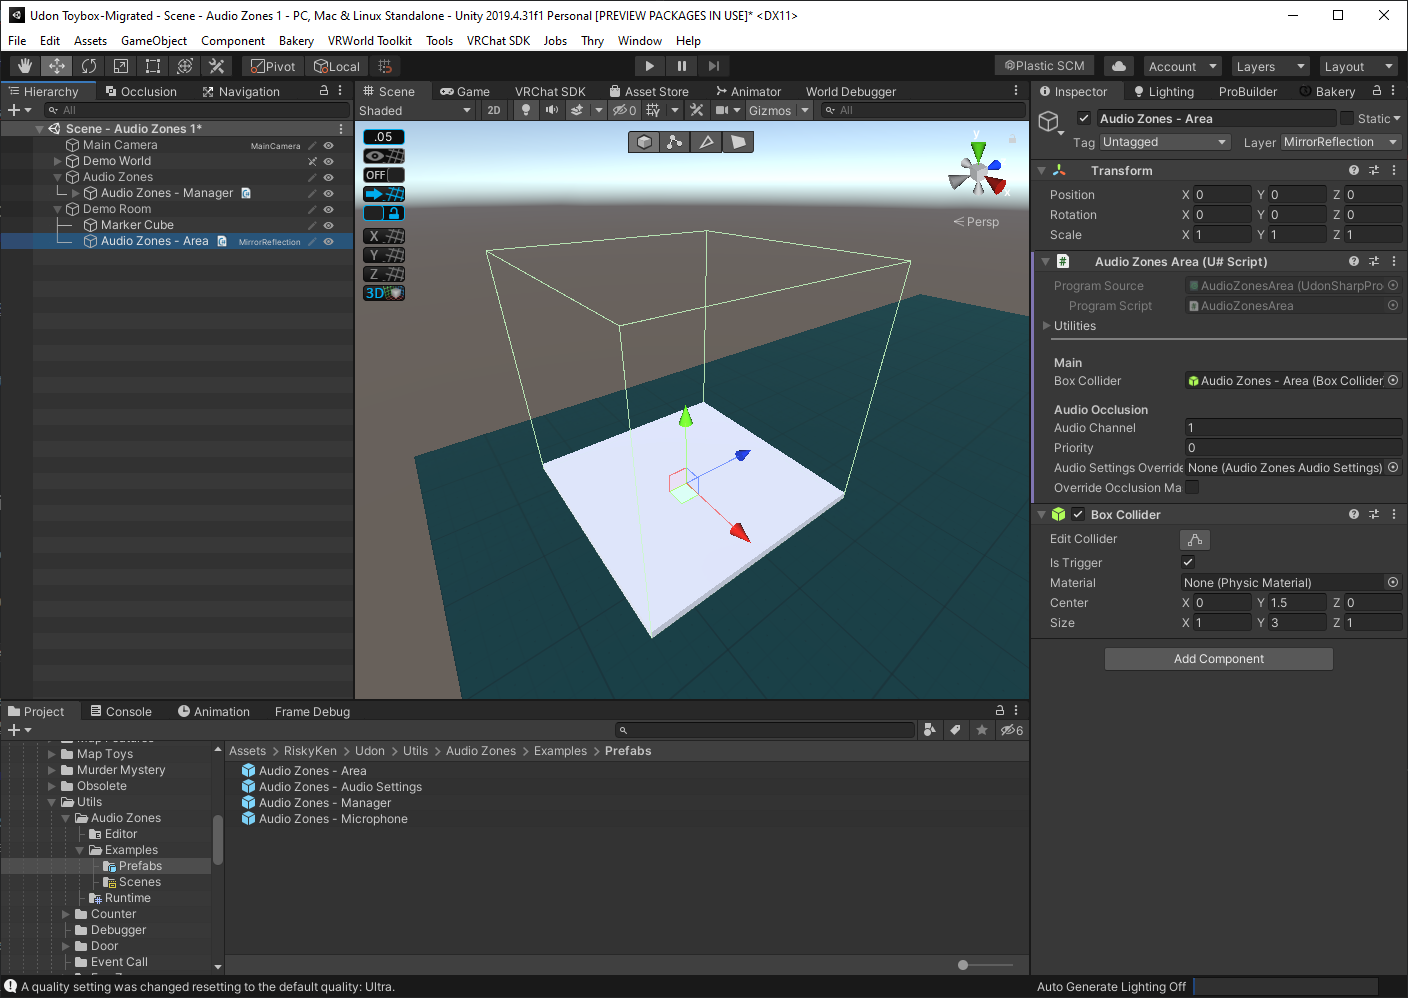Screen dimensions: 1408x998
Task: Toggle grid snapping icon in toolbar
Action: click(385, 66)
